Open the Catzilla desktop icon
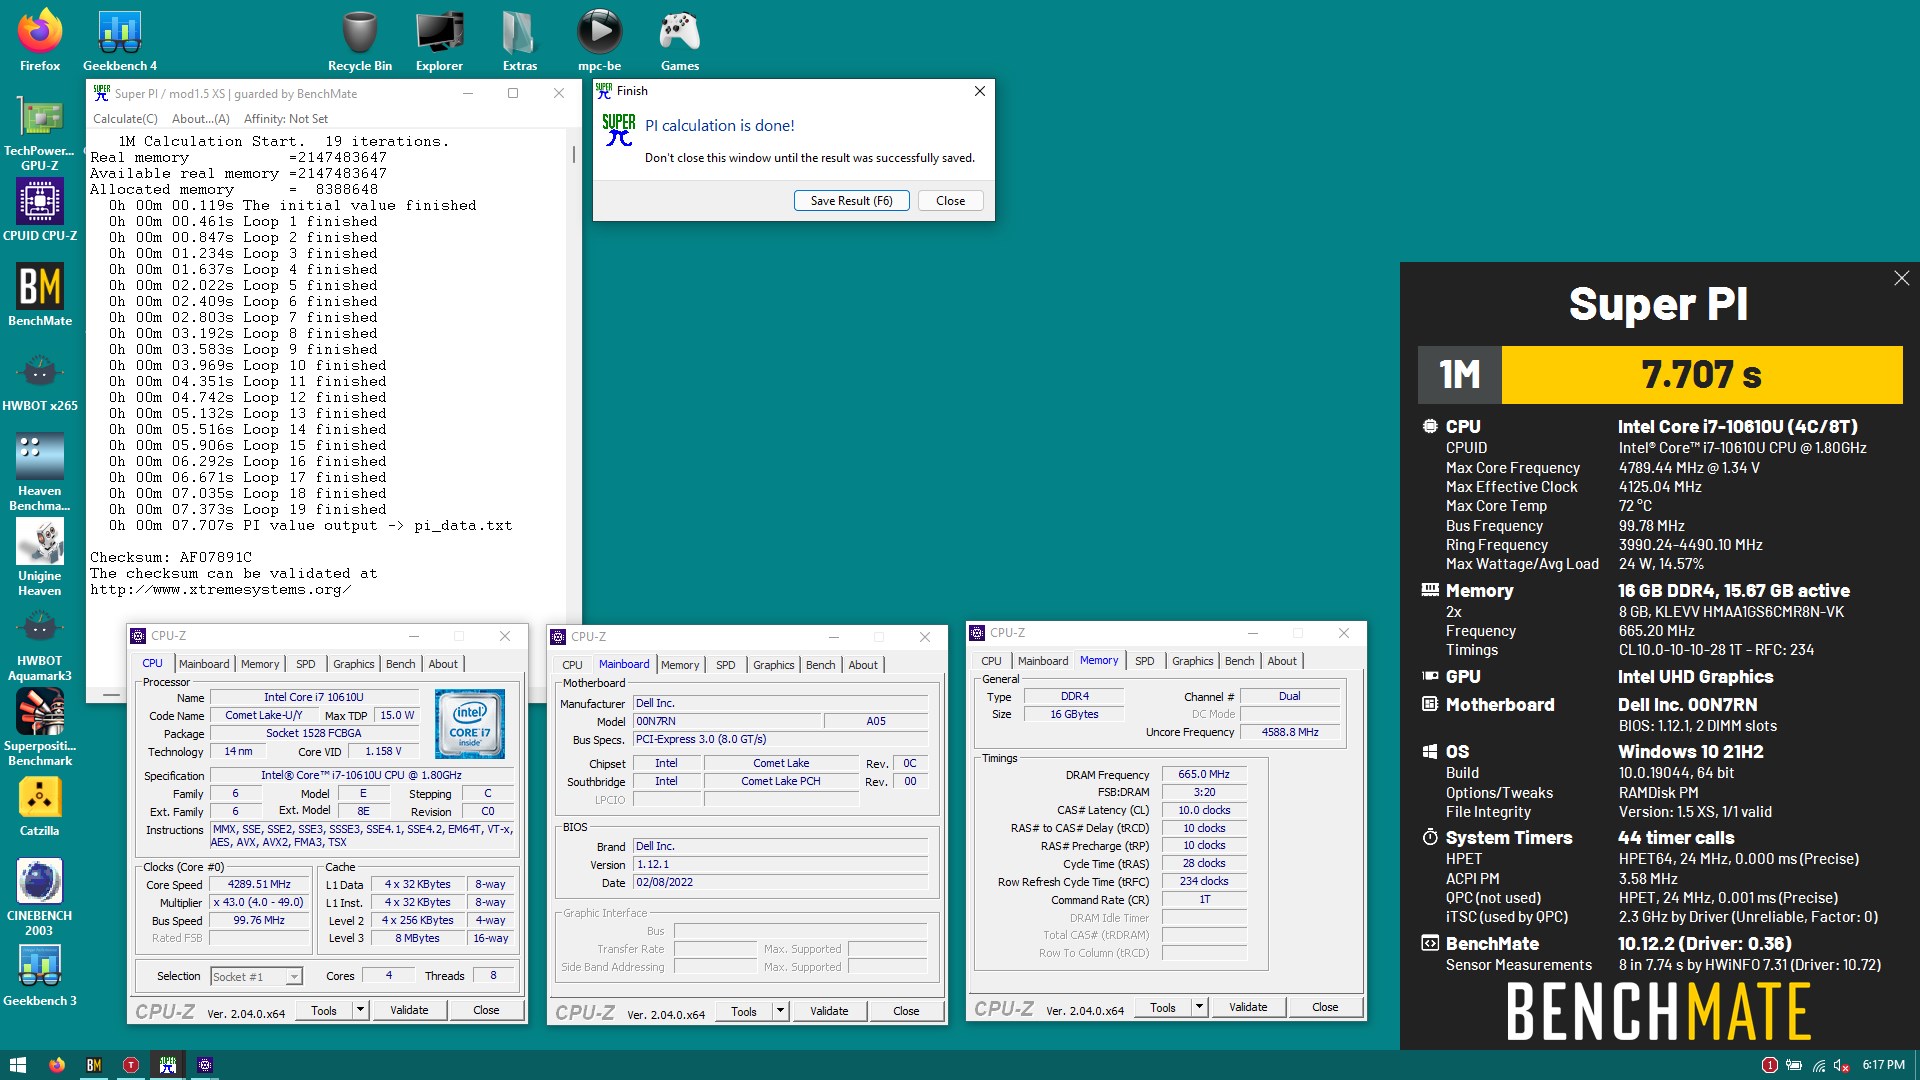The width and height of the screenshot is (1920, 1080). coord(40,806)
